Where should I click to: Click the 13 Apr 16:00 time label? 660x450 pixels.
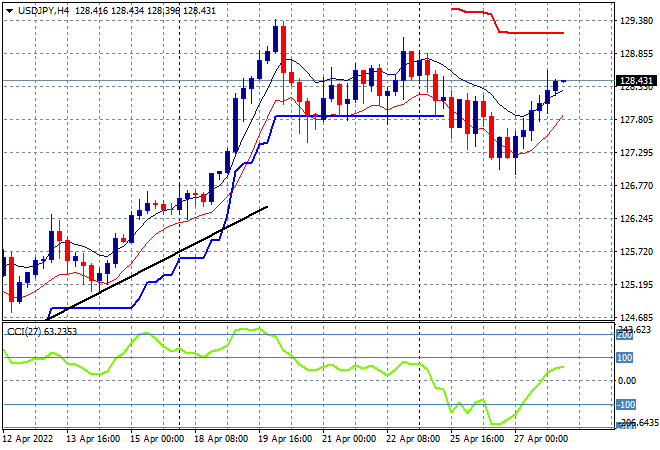[93, 439]
